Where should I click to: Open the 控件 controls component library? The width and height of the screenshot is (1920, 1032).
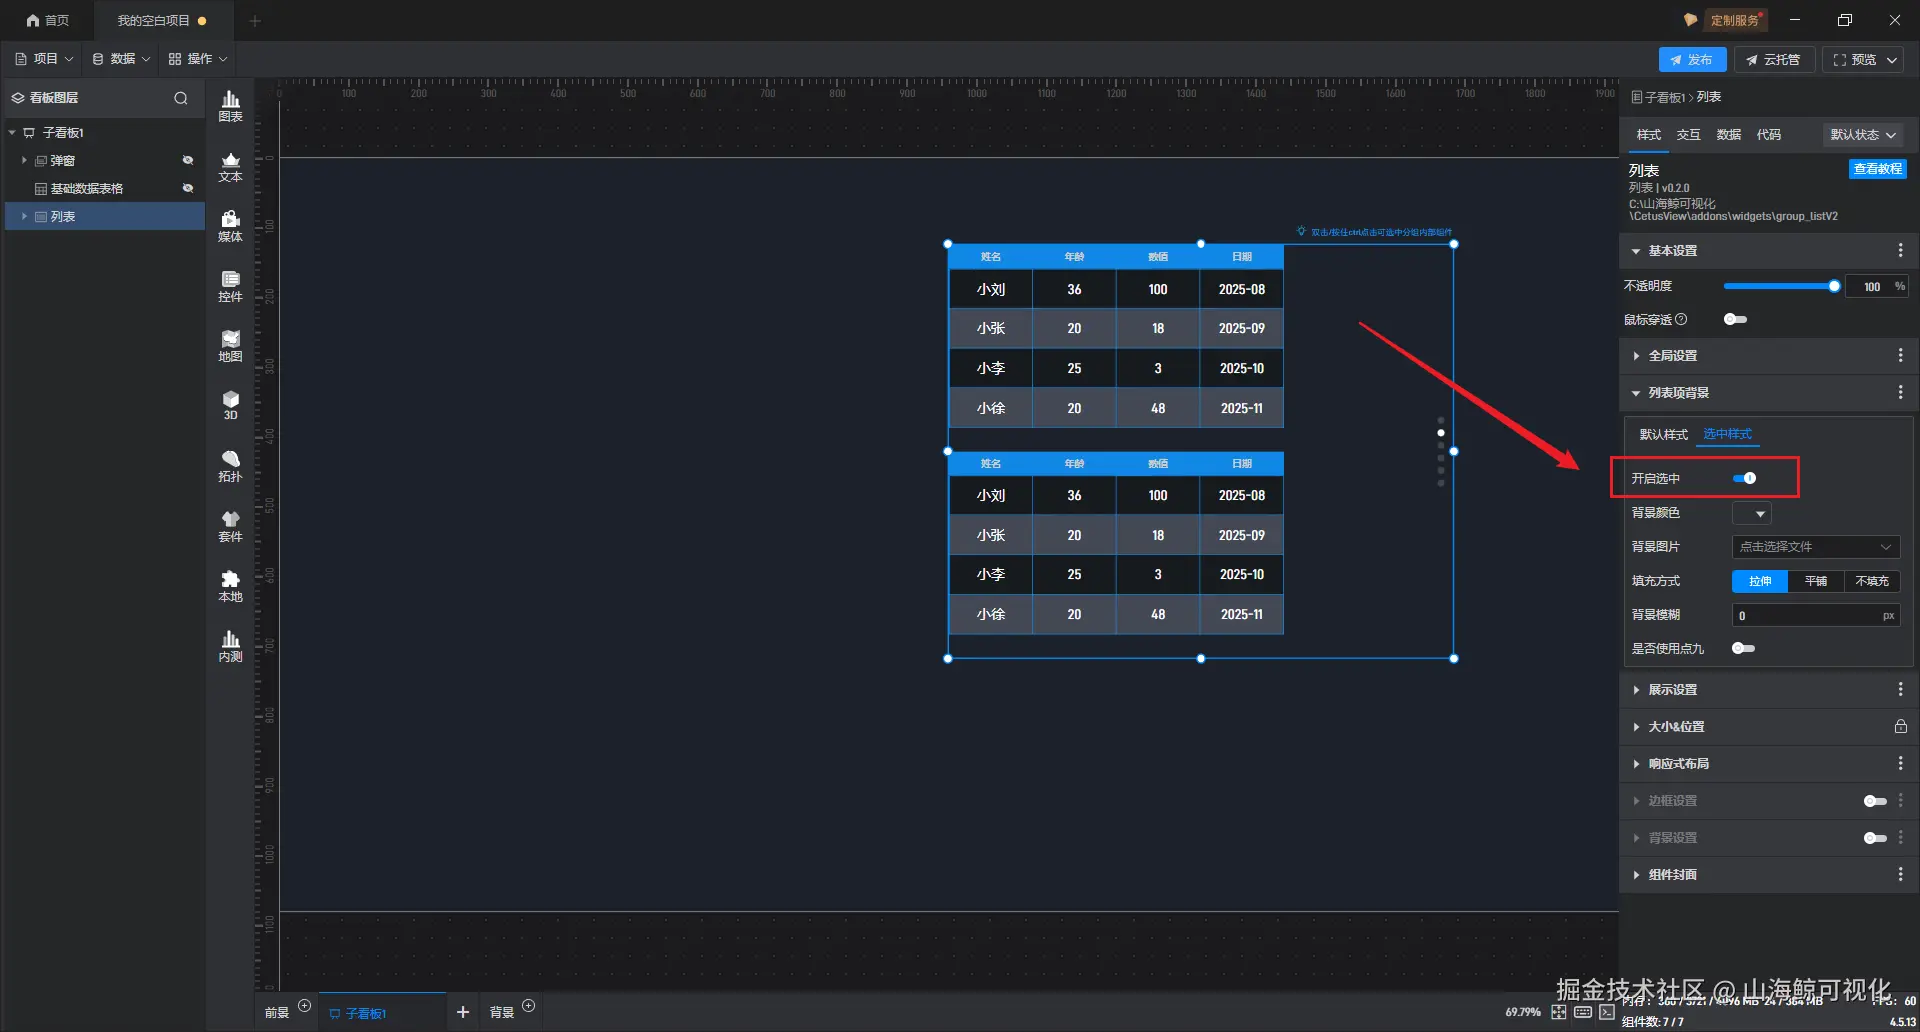point(230,286)
